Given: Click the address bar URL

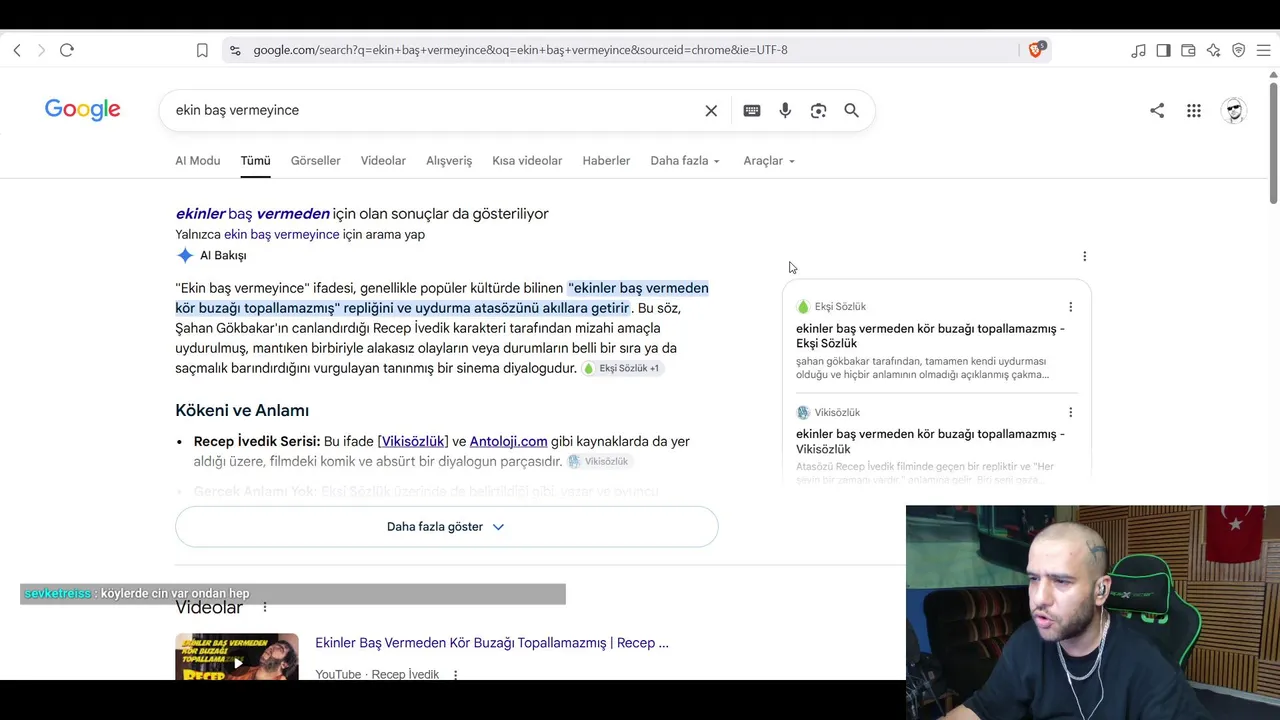Looking at the screenshot, I should tap(520, 50).
